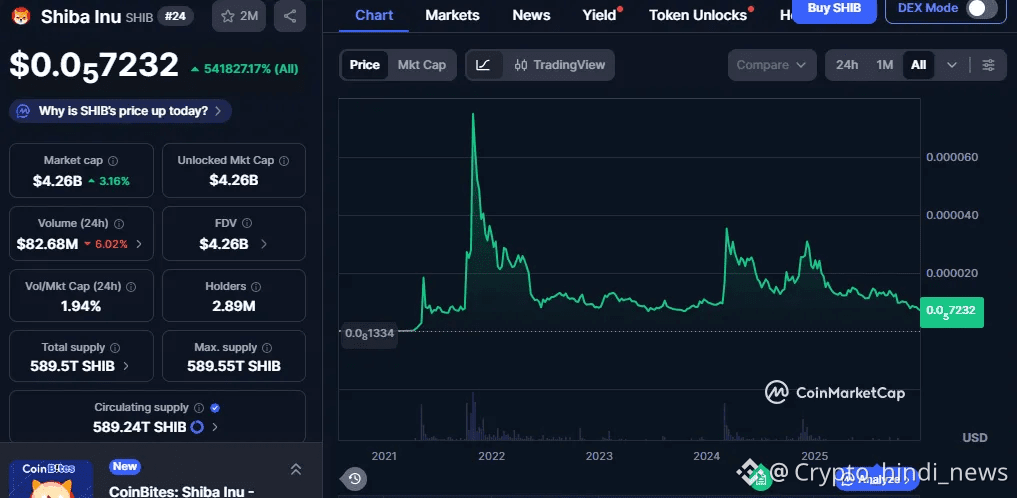
Task: Select 24h time range
Action: coord(847,65)
